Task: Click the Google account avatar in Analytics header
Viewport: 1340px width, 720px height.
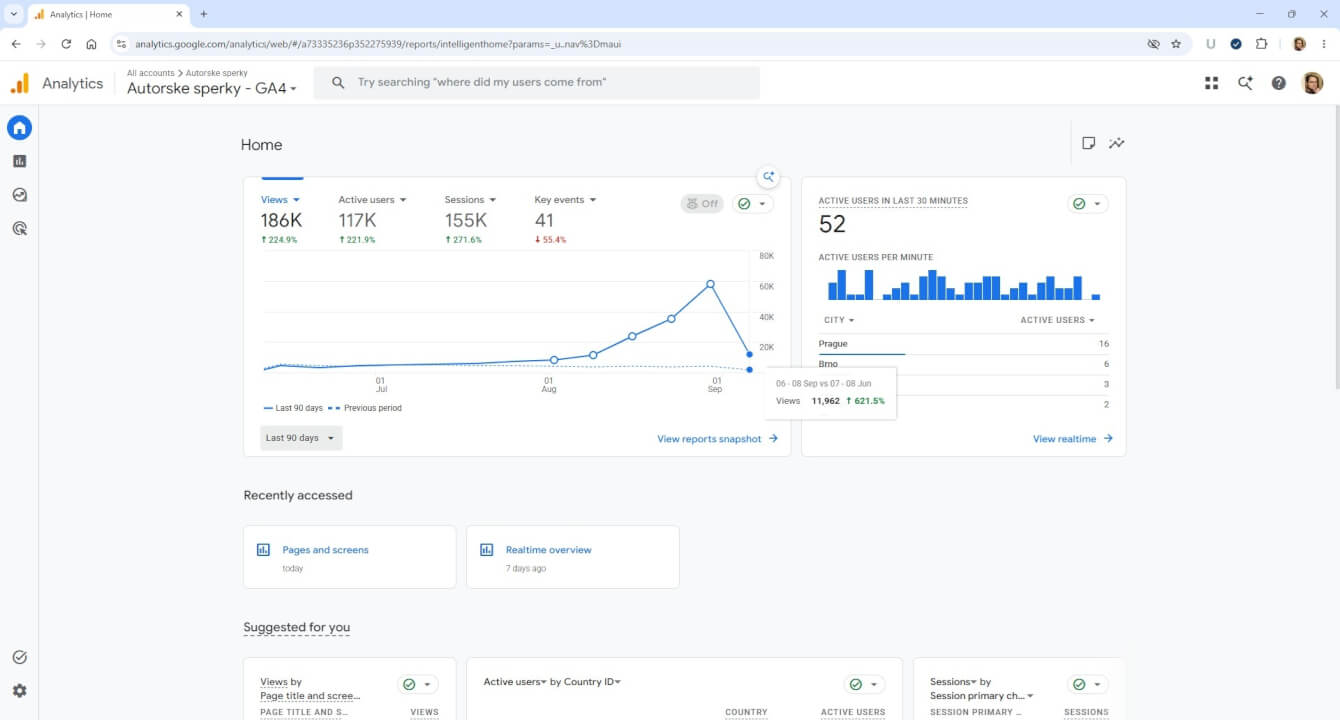Action: 1312,83
